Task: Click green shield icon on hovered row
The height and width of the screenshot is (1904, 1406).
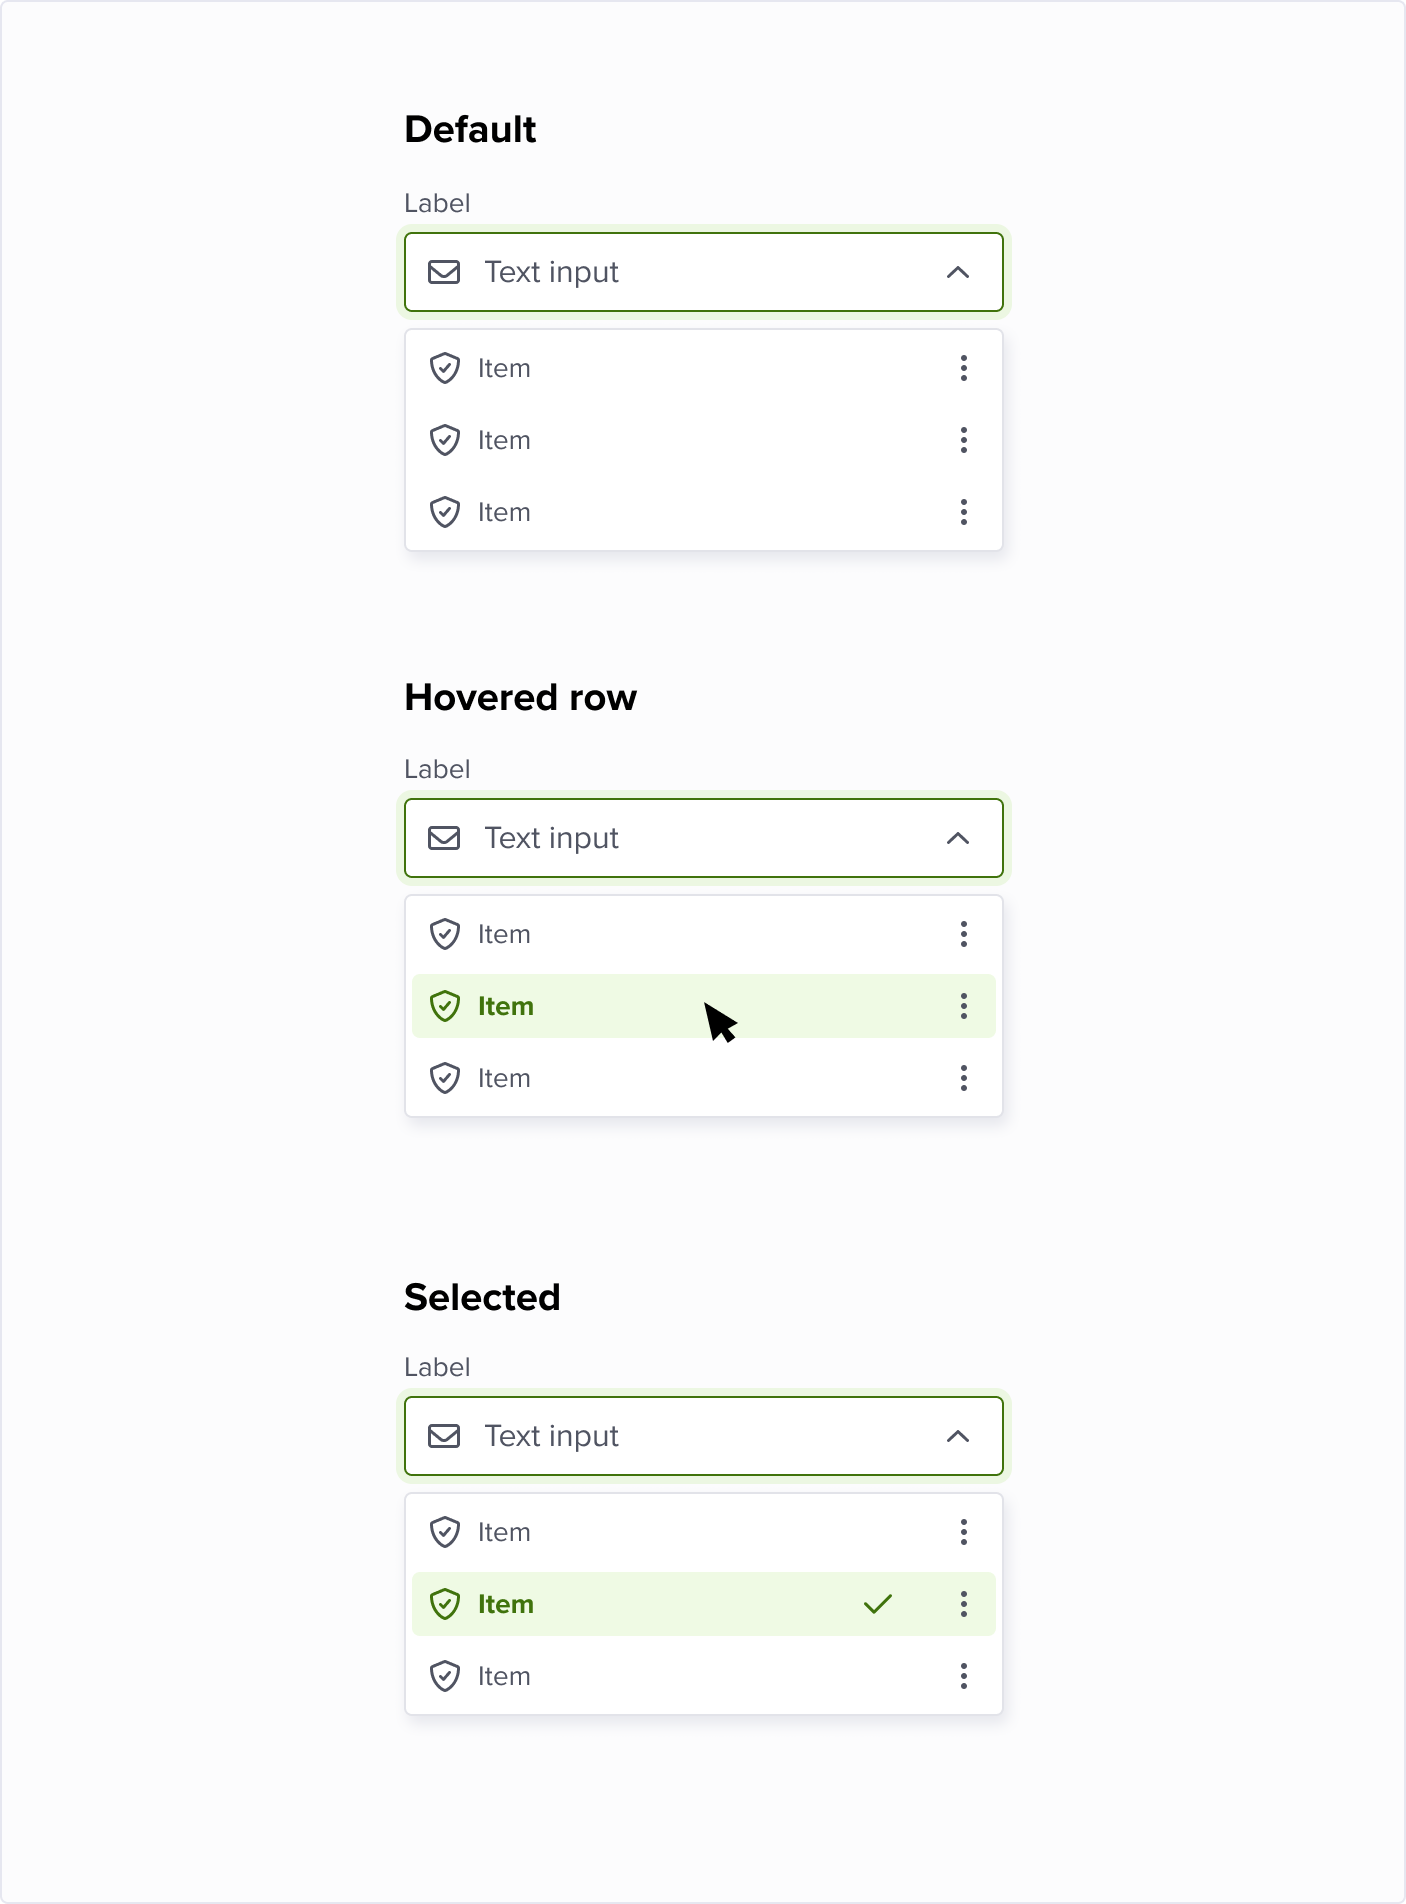Action: (445, 1006)
